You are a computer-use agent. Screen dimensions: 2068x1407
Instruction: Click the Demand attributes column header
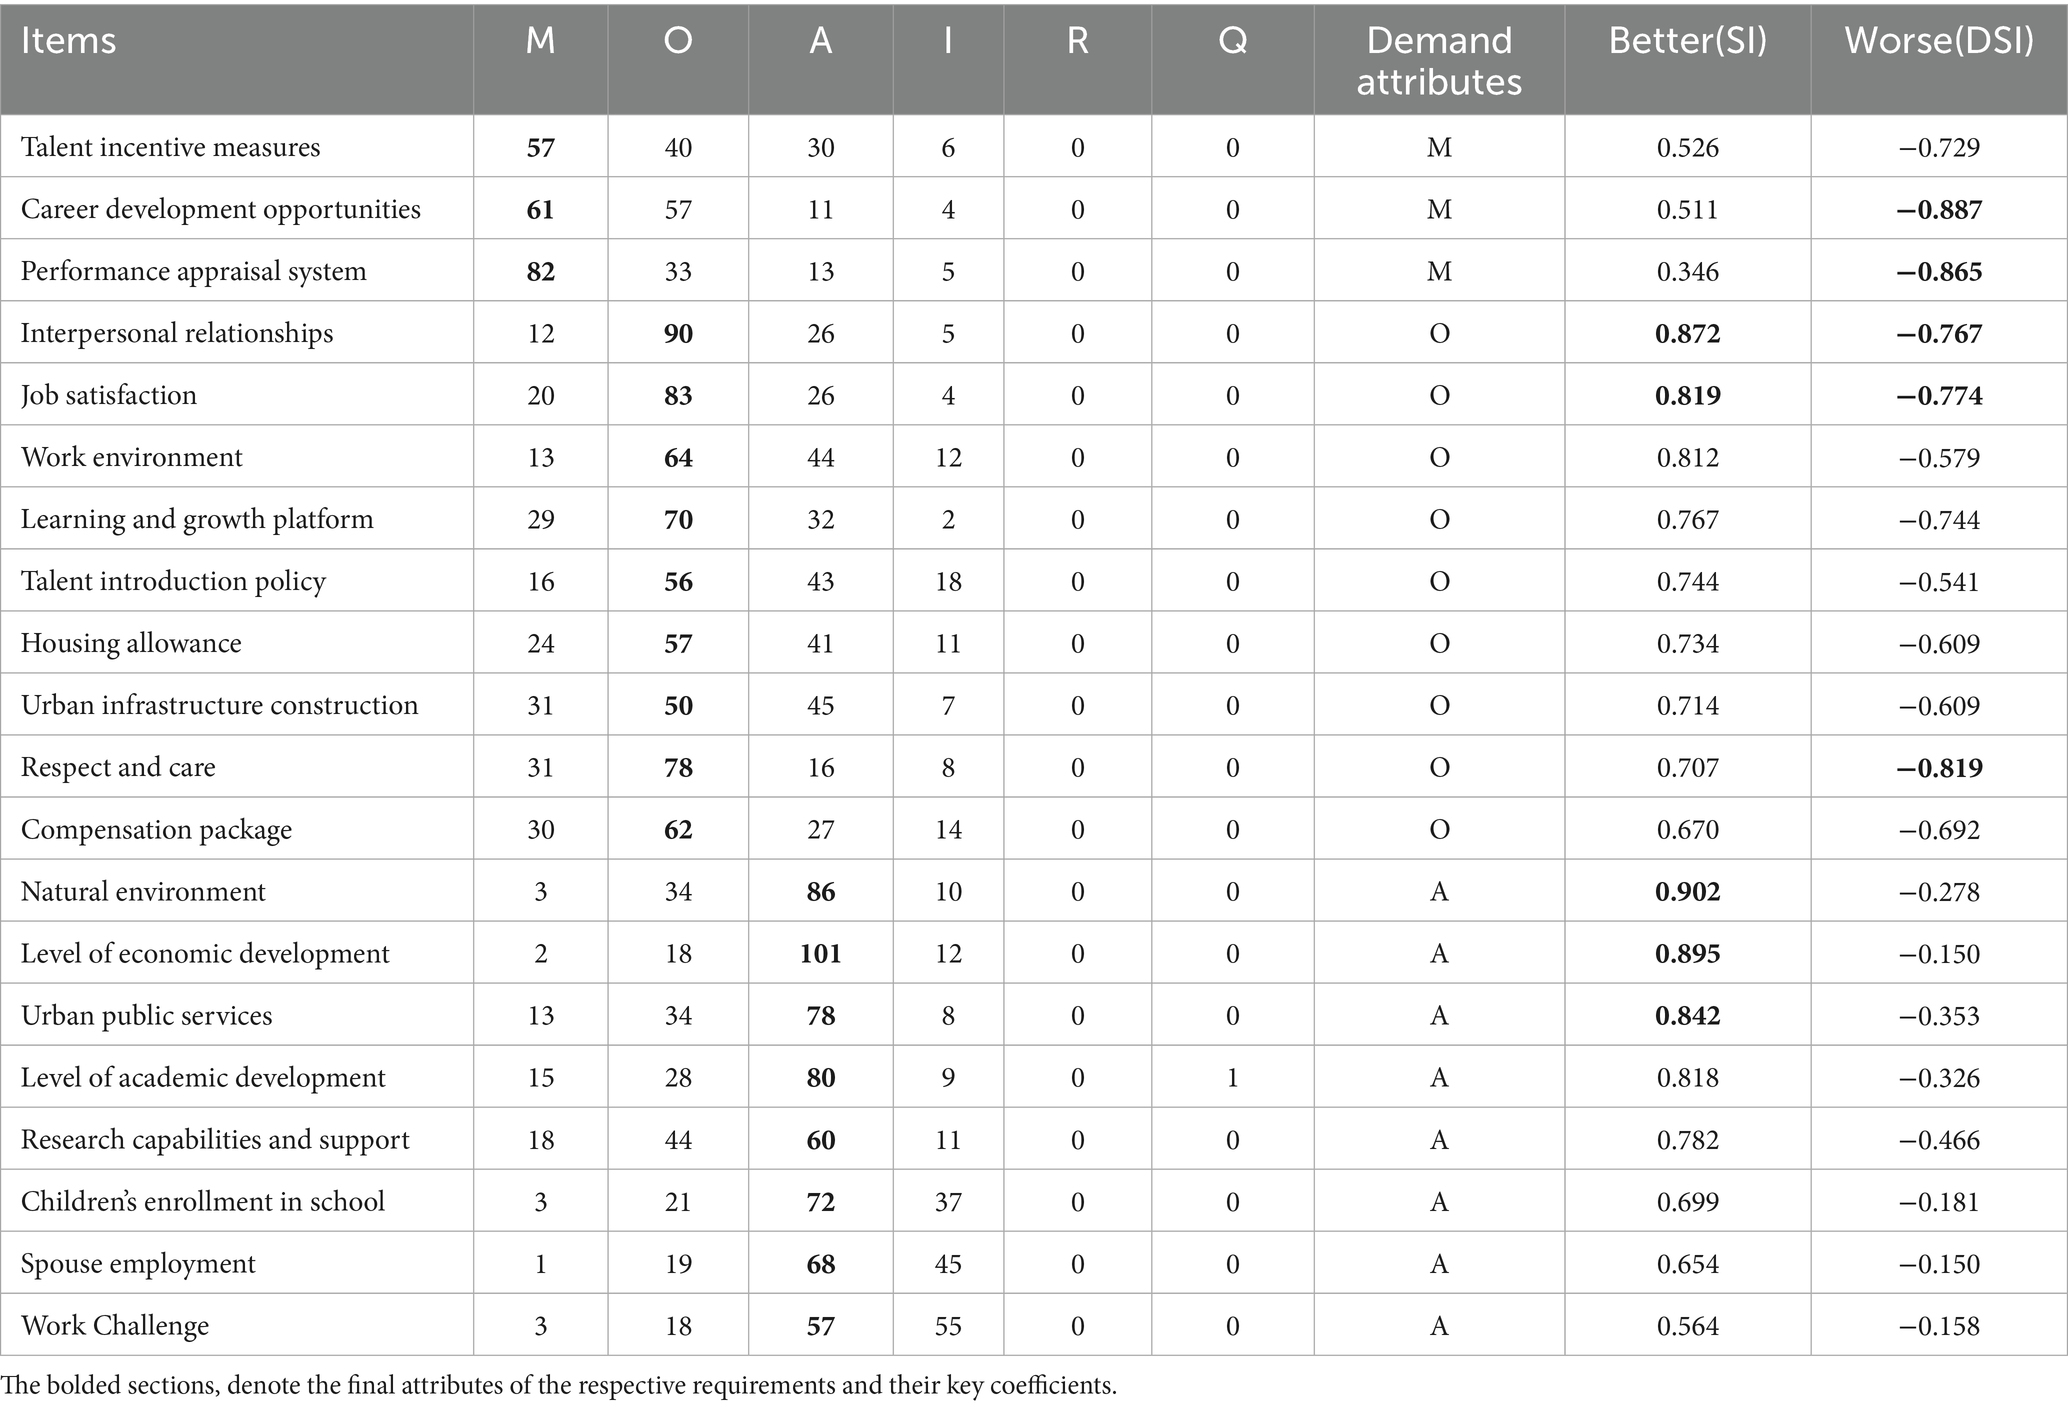[1438, 61]
